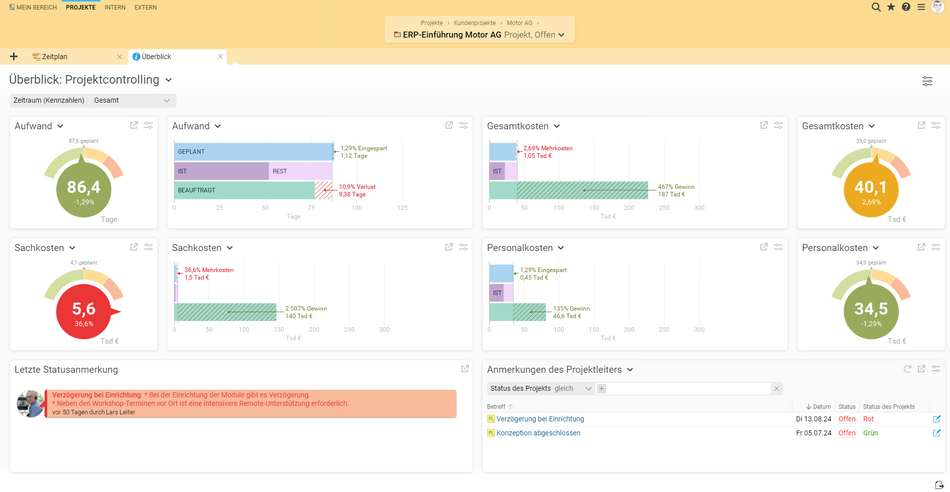This screenshot has height=492, width=950.
Task: Open the Gesamtkosten bar chart title dropdown
Action: (x=557, y=127)
